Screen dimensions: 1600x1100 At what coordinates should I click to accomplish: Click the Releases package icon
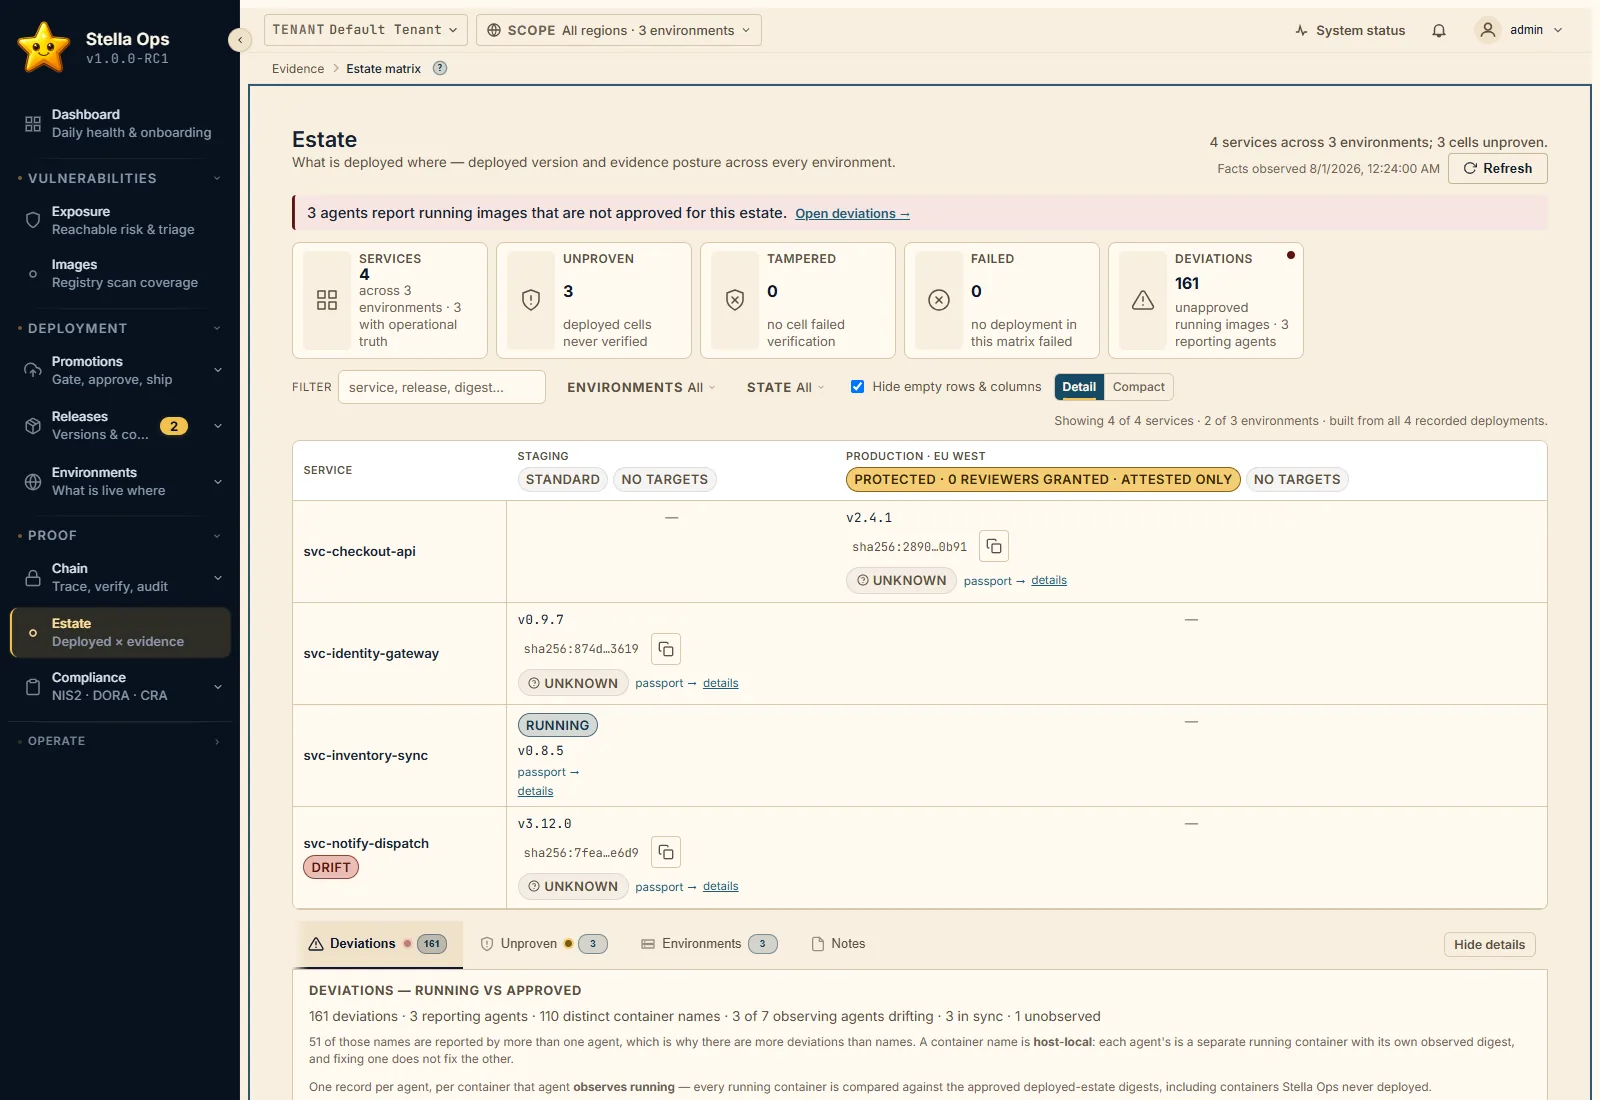tap(33, 426)
